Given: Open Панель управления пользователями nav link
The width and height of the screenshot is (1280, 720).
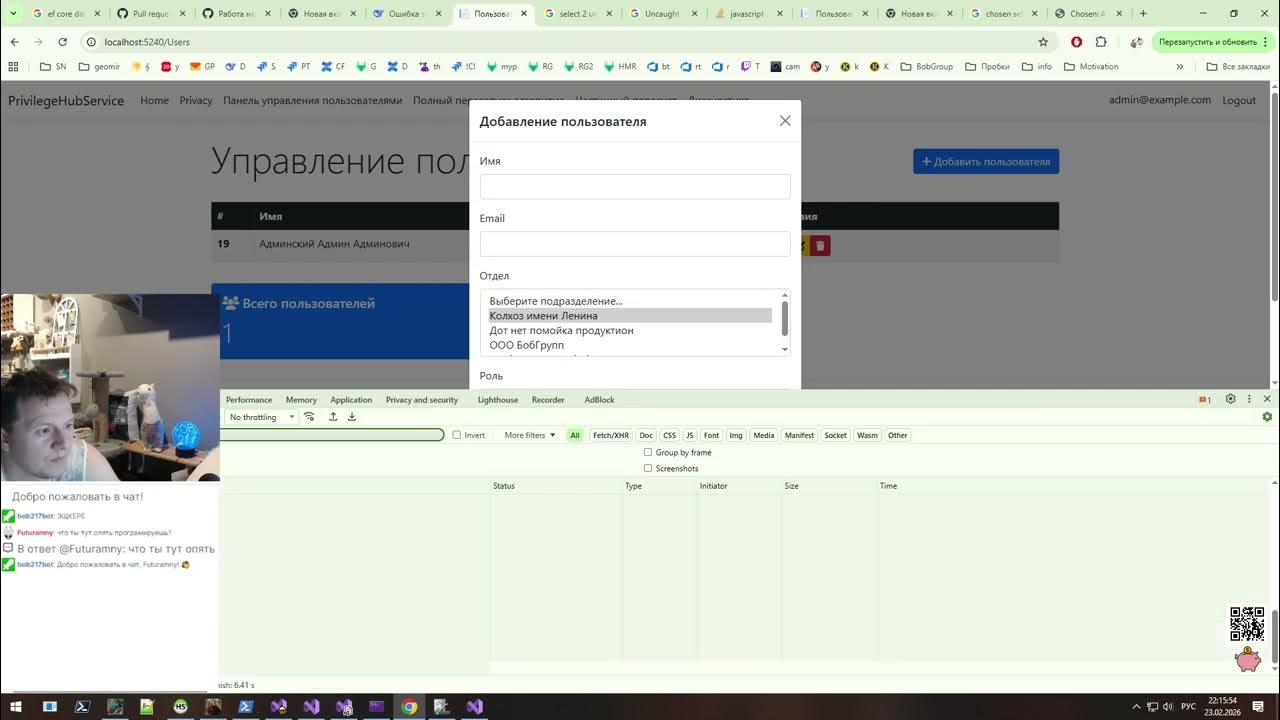Looking at the screenshot, I should 312,100.
